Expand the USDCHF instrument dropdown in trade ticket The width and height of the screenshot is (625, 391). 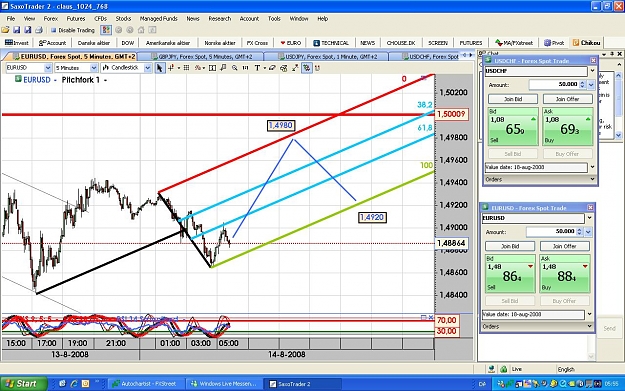592,71
